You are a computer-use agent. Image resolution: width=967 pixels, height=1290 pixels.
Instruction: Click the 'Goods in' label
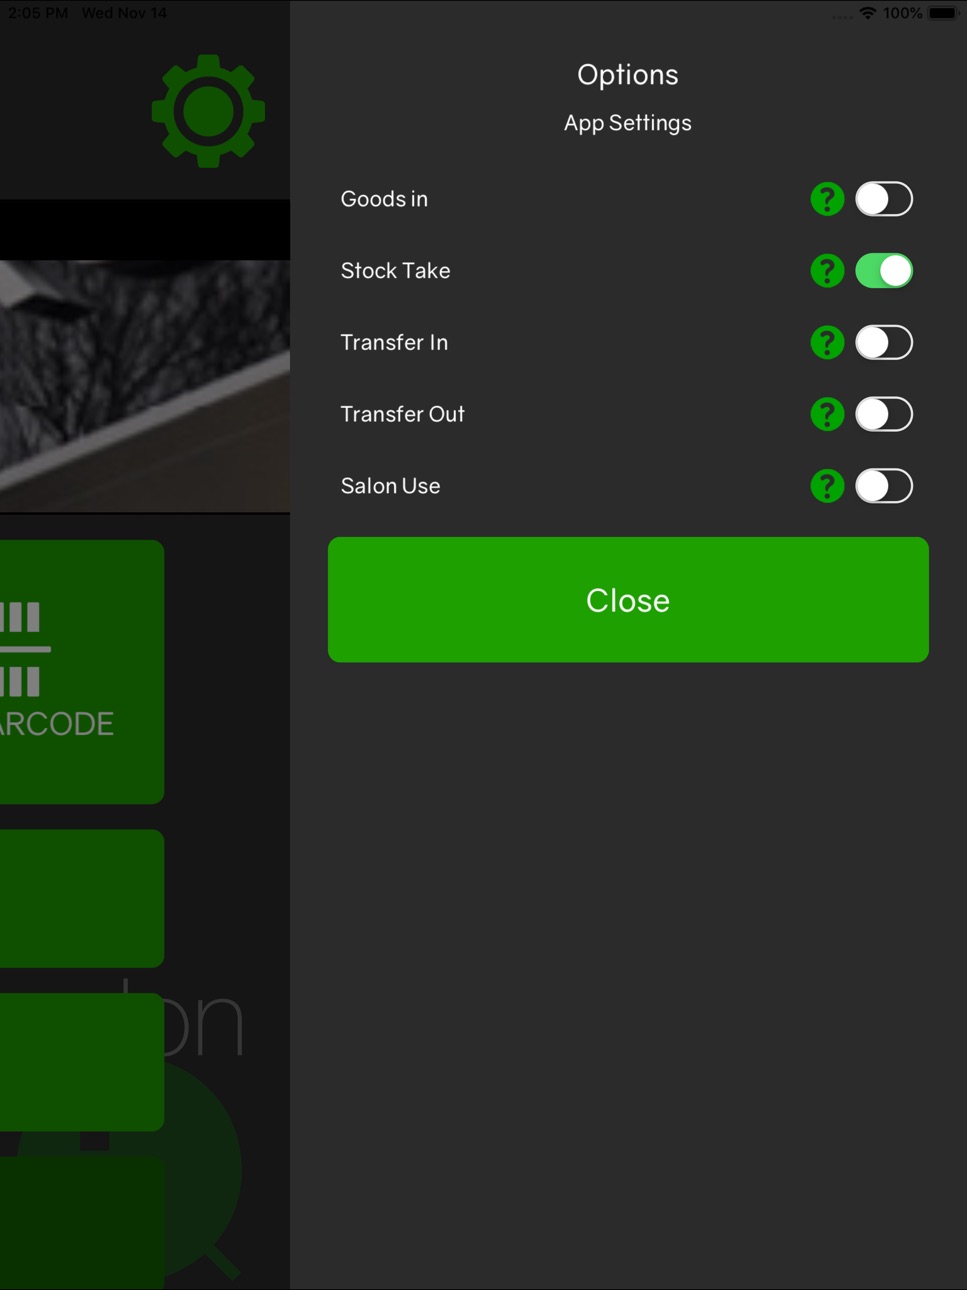pyautogui.click(x=384, y=199)
